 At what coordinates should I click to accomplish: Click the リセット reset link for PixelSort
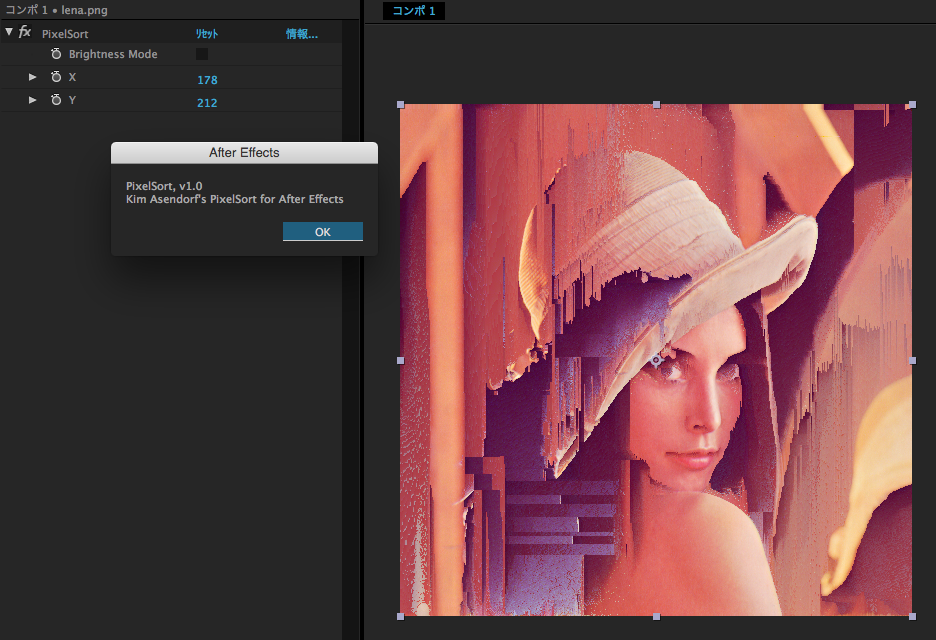coord(207,34)
